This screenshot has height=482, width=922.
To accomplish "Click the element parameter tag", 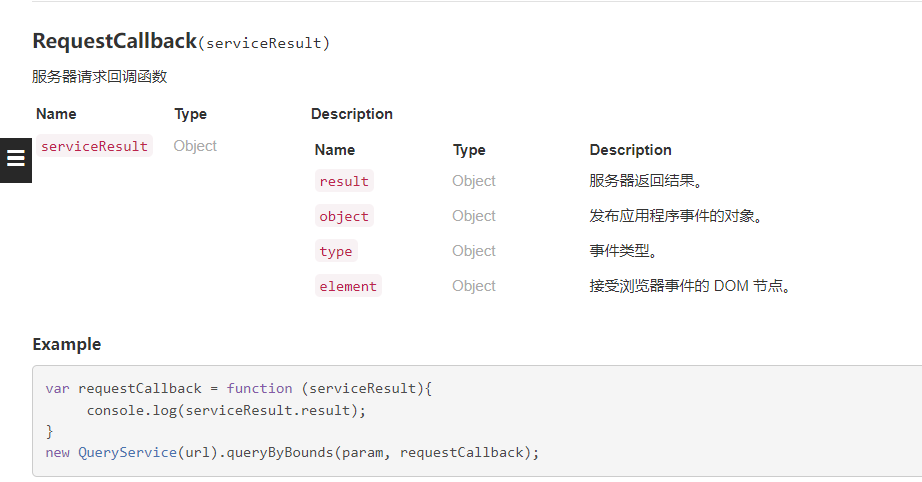I will click(348, 286).
